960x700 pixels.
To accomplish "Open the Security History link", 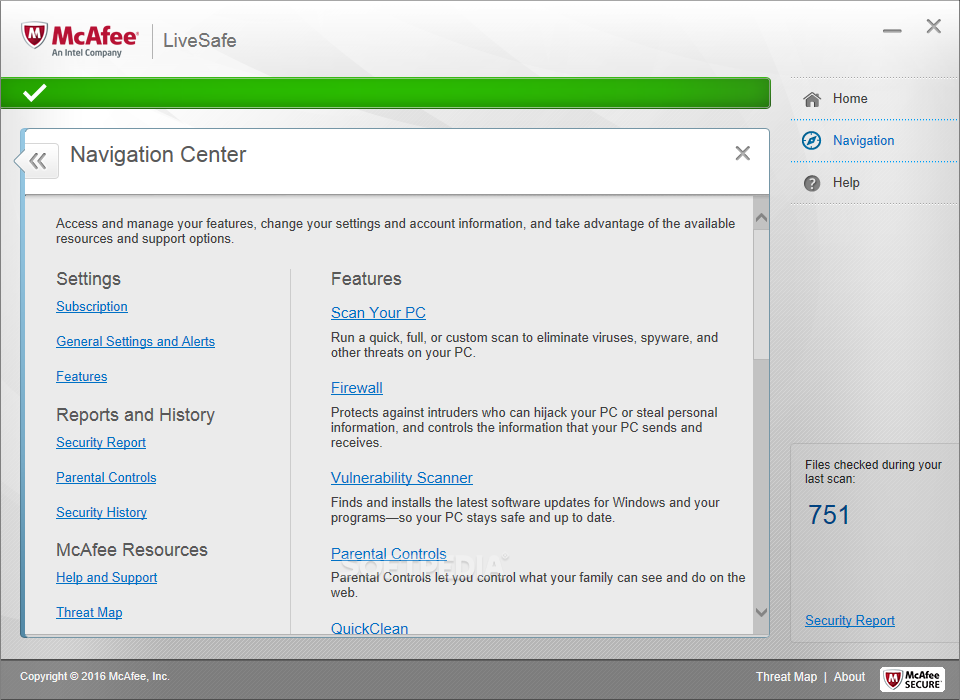I will coord(102,512).
